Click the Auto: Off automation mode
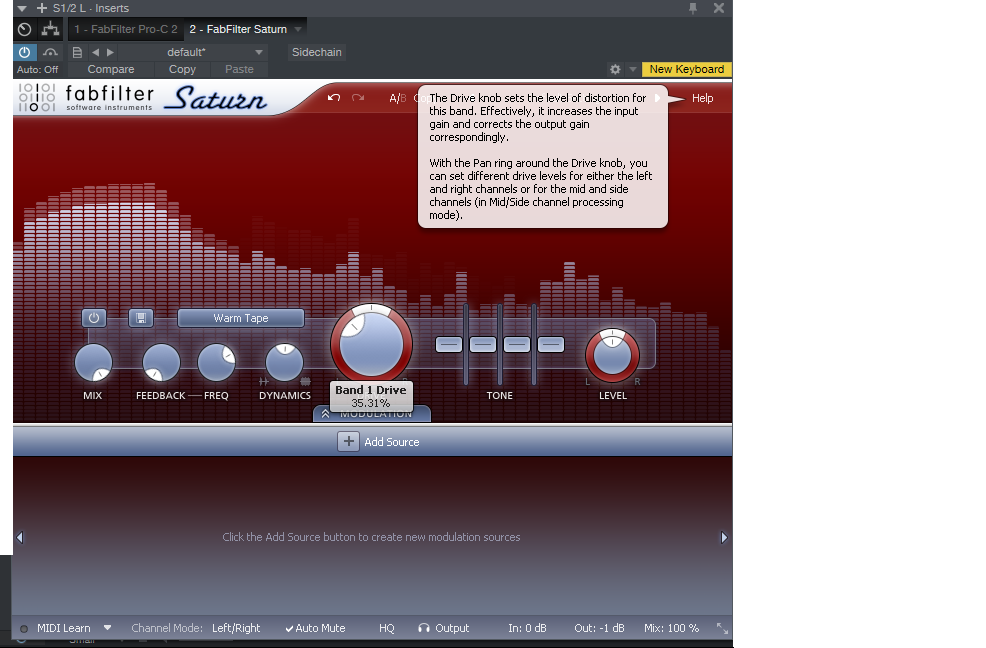This screenshot has width=986, height=648. tap(38, 70)
